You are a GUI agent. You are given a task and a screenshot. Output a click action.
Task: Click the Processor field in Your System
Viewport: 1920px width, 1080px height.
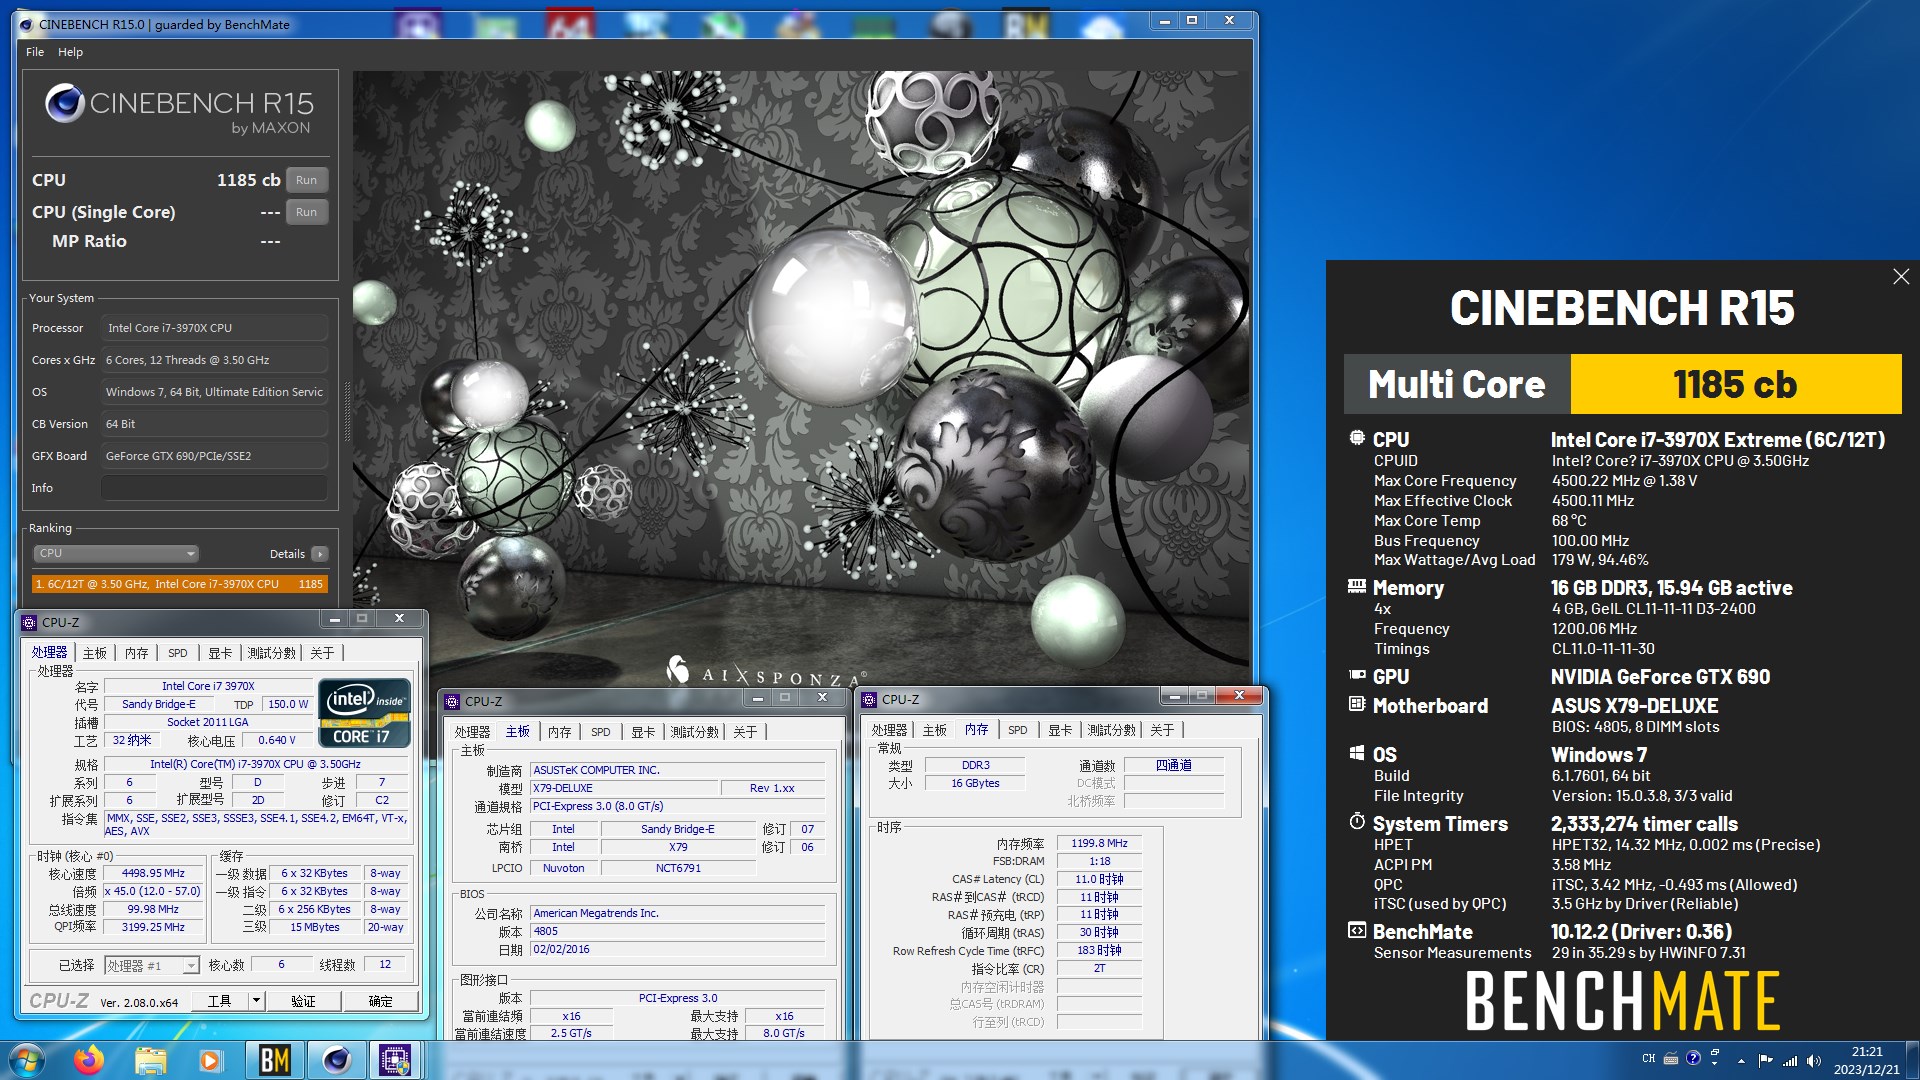(214, 328)
